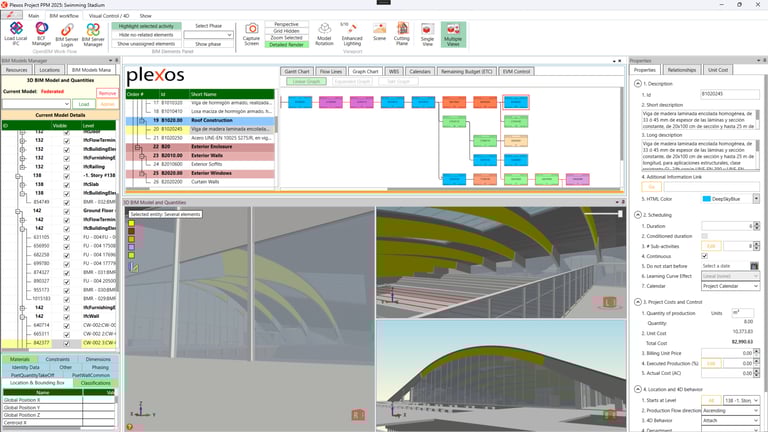Toggle Show unassigned elements
Image resolution: width=768 pixels, height=432 pixels.
[x=146, y=44]
